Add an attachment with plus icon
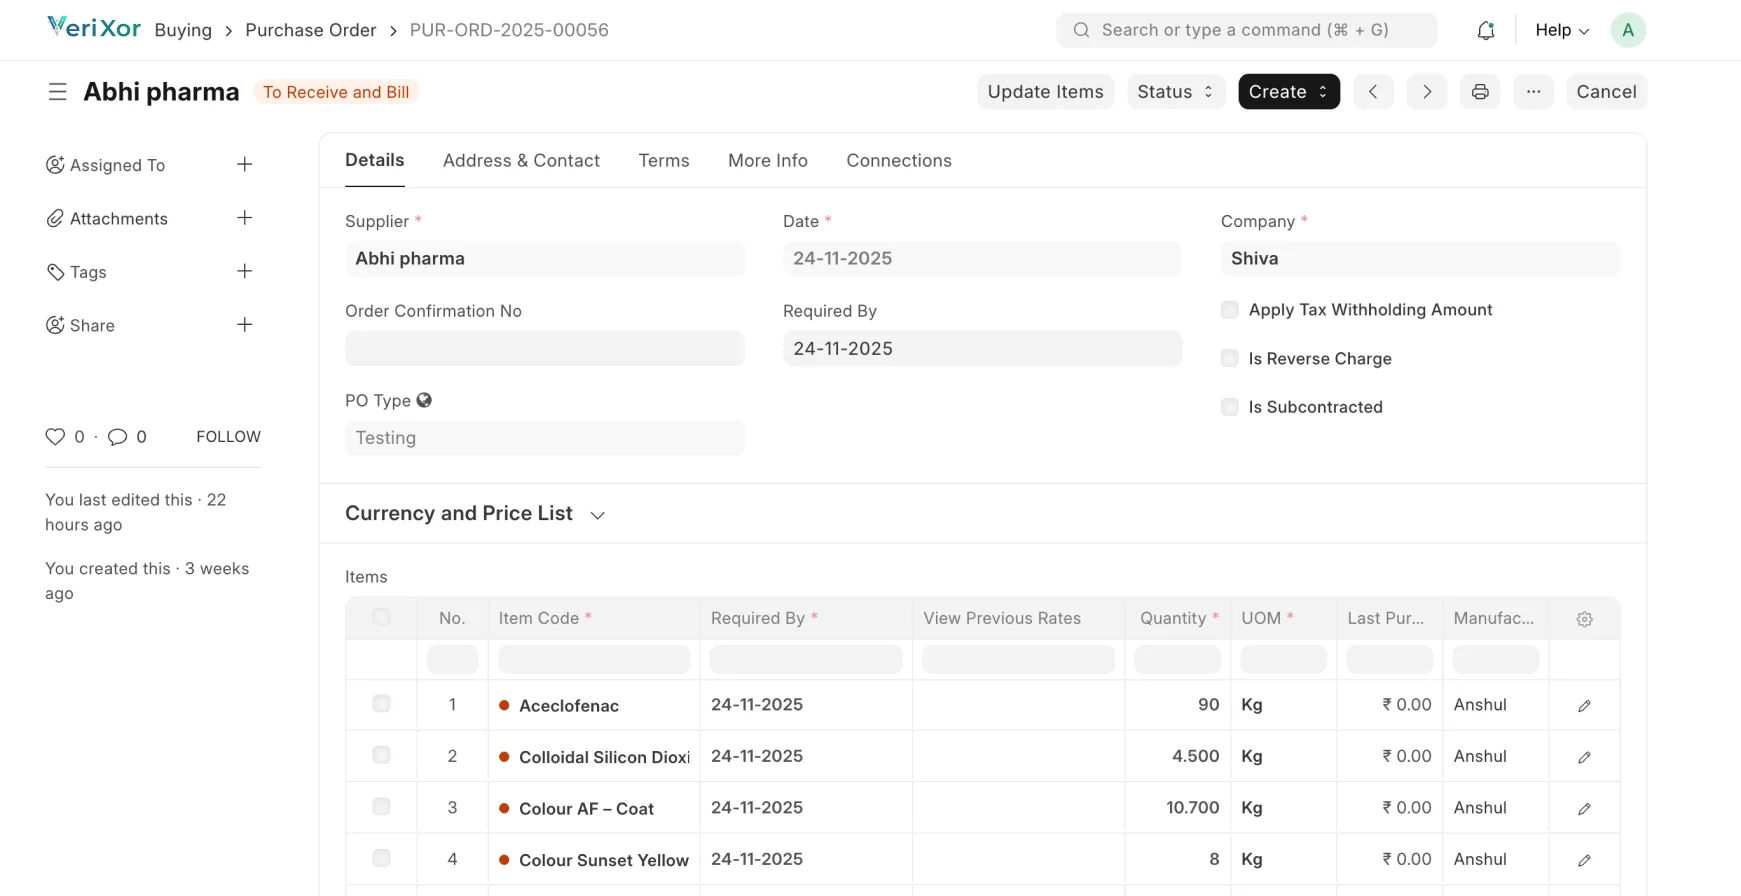1741x896 pixels. 244,218
